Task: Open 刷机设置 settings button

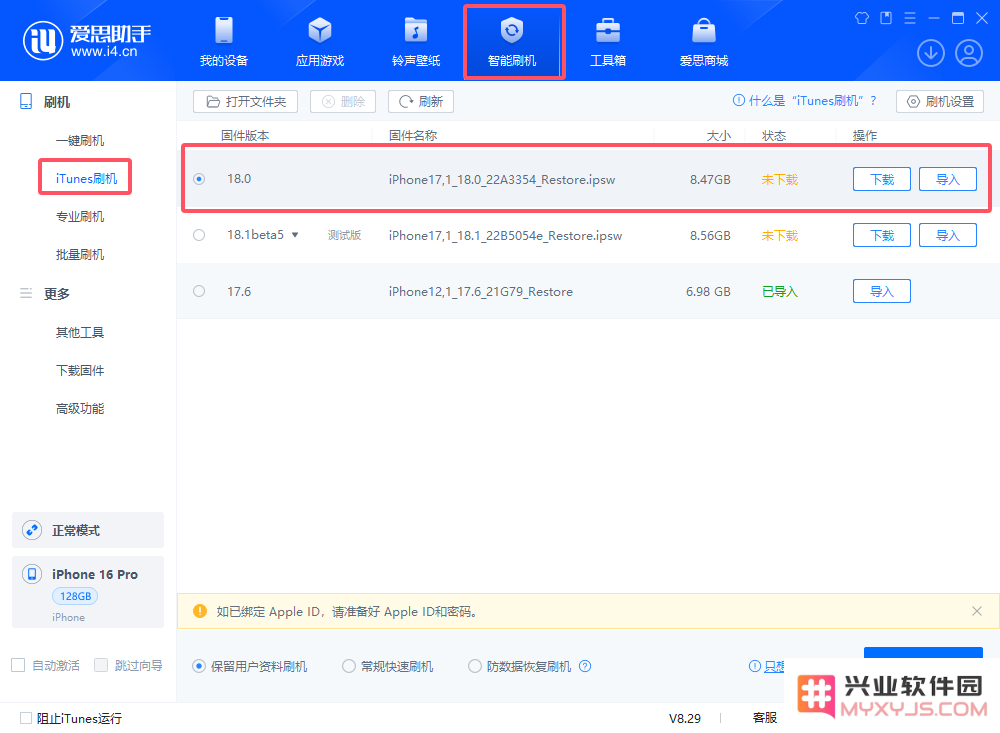Action: point(940,101)
